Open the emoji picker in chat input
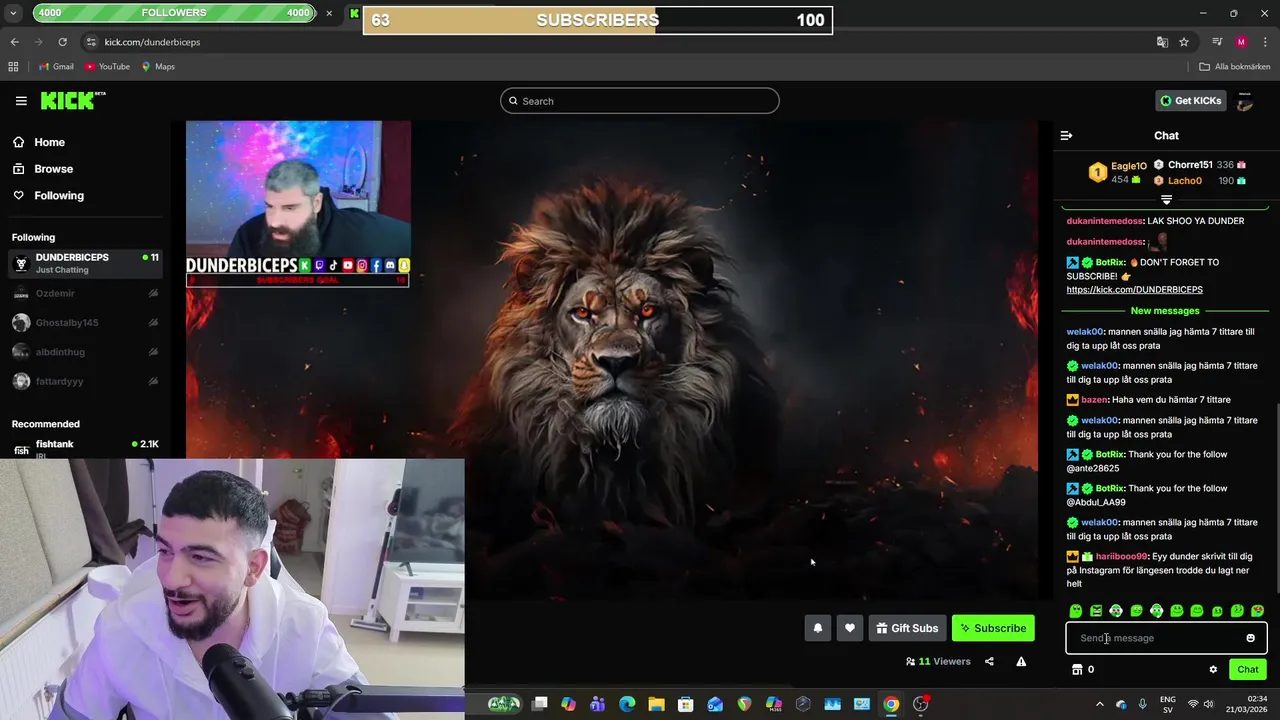 point(1250,638)
